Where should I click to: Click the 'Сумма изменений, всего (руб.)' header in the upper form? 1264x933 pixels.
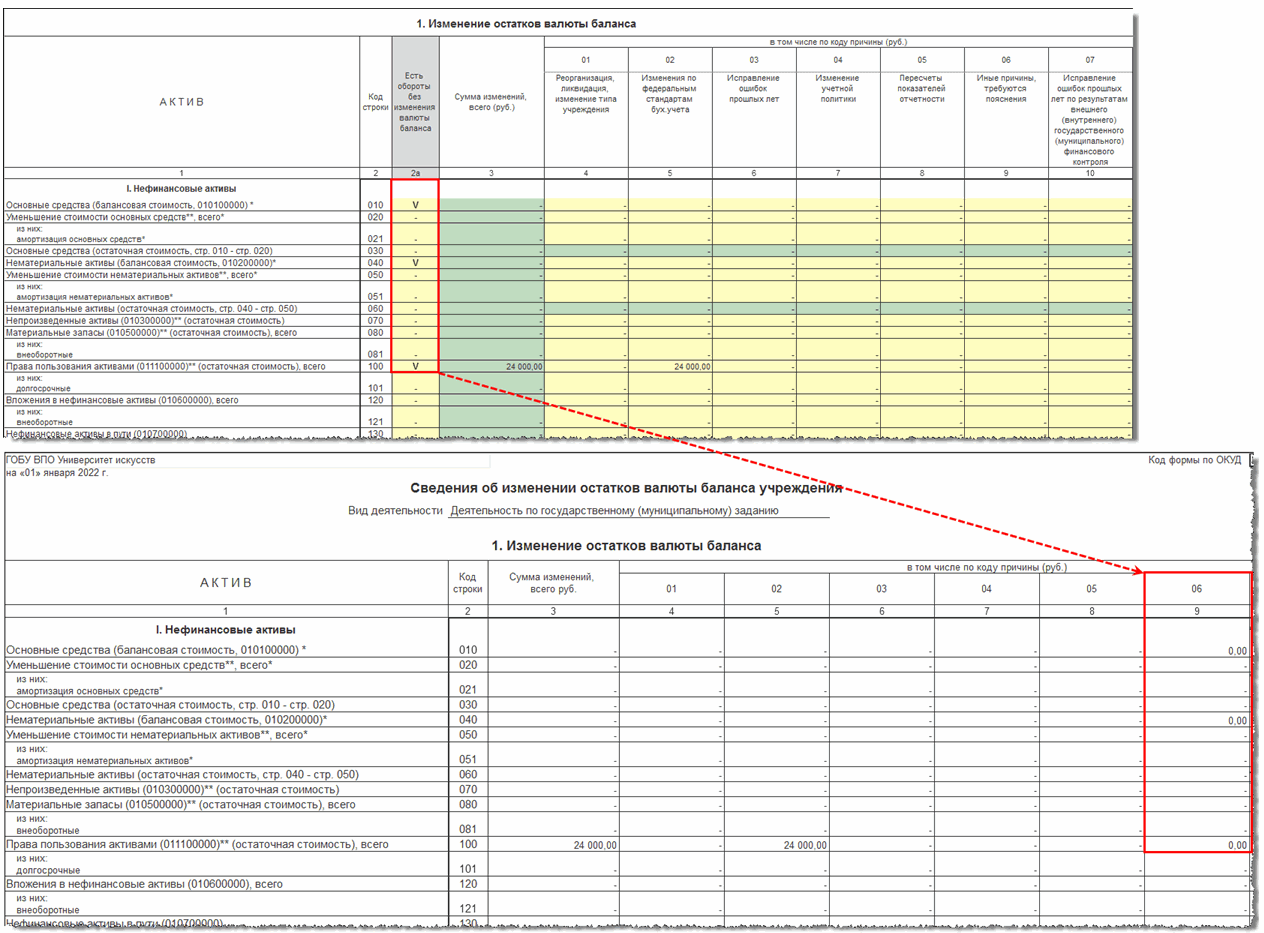(491, 101)
